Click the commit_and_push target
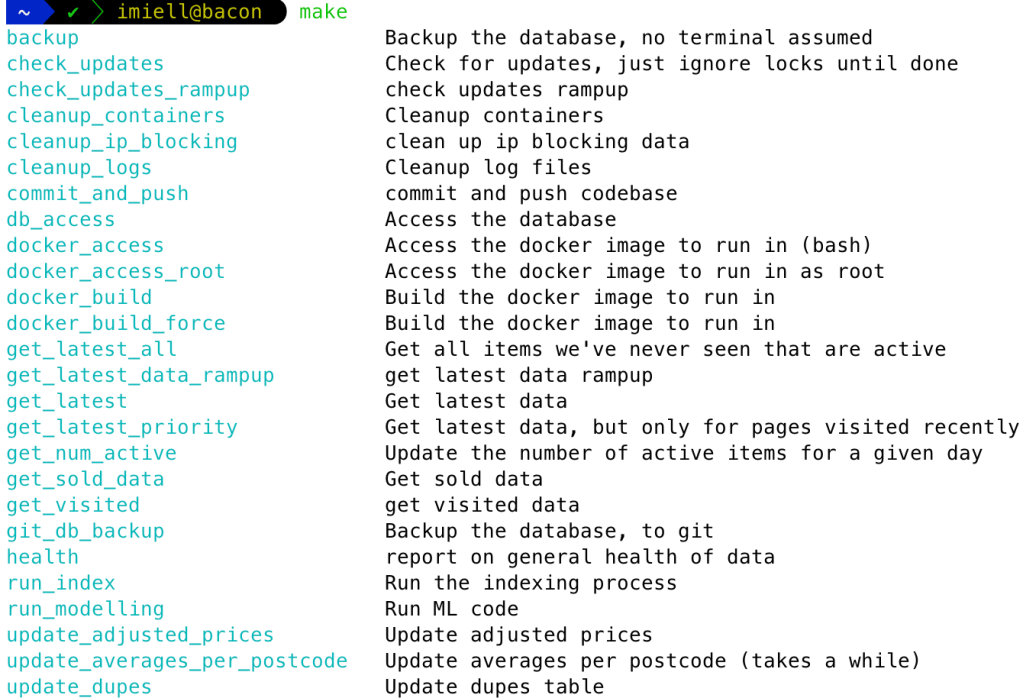Screen dimensions: 1023x698 coord(97,194)
